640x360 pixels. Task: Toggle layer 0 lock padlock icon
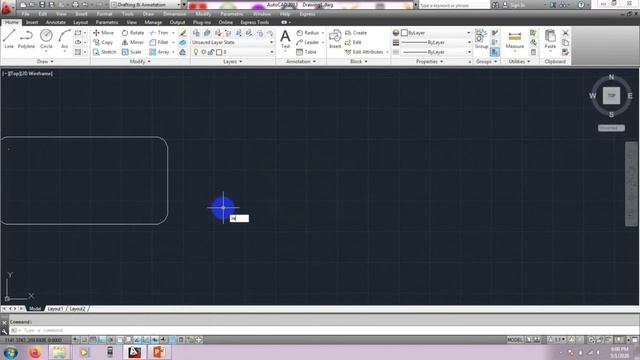point(211,52)
